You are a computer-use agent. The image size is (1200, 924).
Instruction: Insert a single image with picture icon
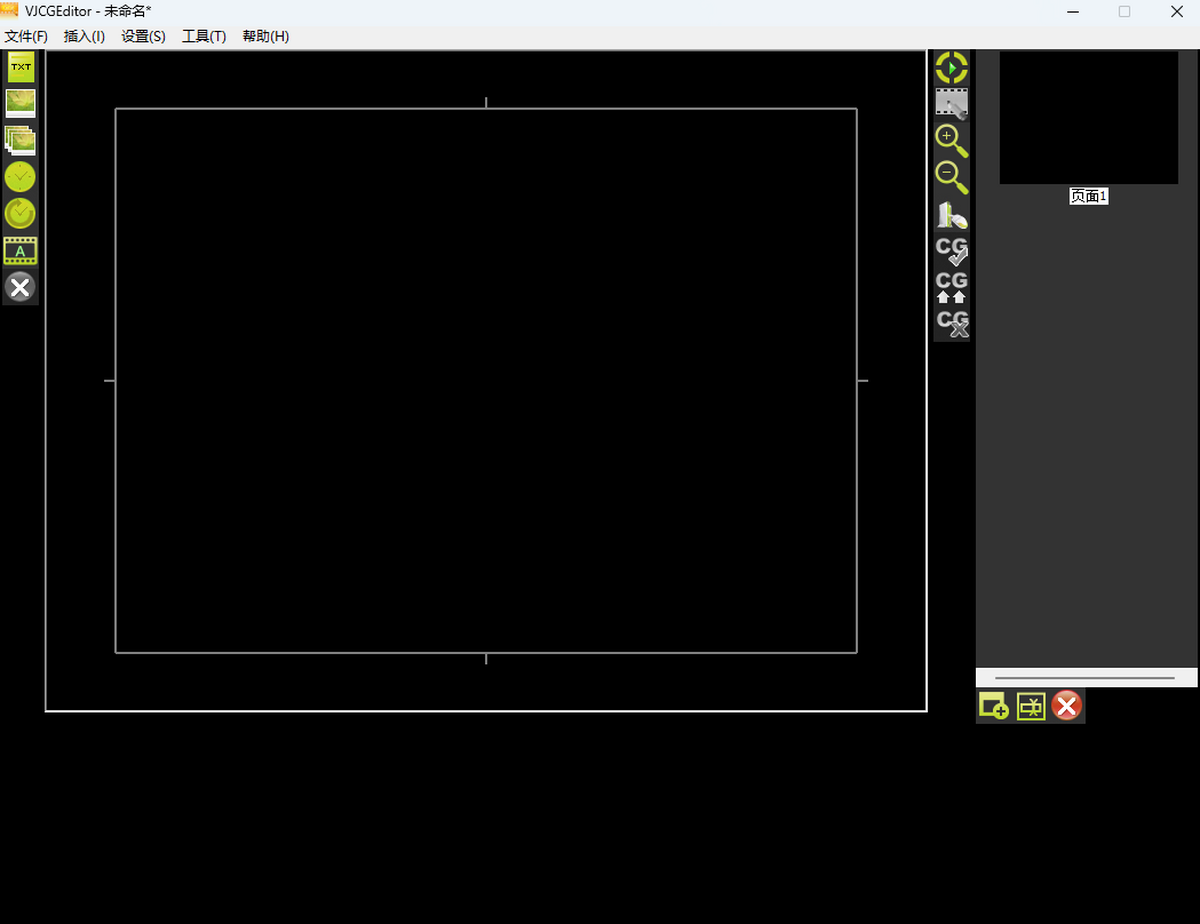point(20,103)
